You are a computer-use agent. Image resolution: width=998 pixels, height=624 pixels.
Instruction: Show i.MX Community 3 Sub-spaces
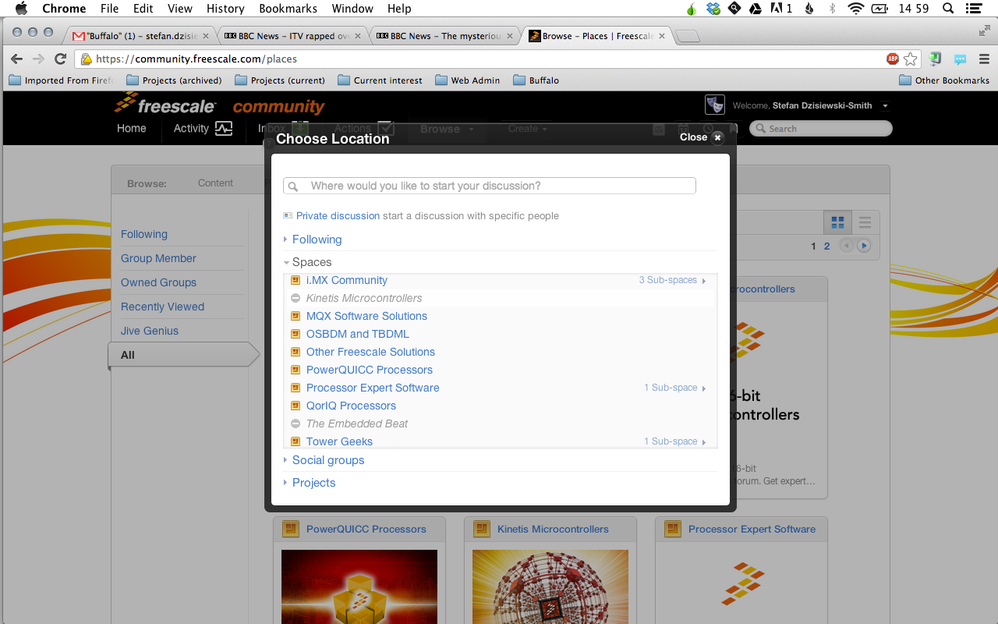coord(672,280)
